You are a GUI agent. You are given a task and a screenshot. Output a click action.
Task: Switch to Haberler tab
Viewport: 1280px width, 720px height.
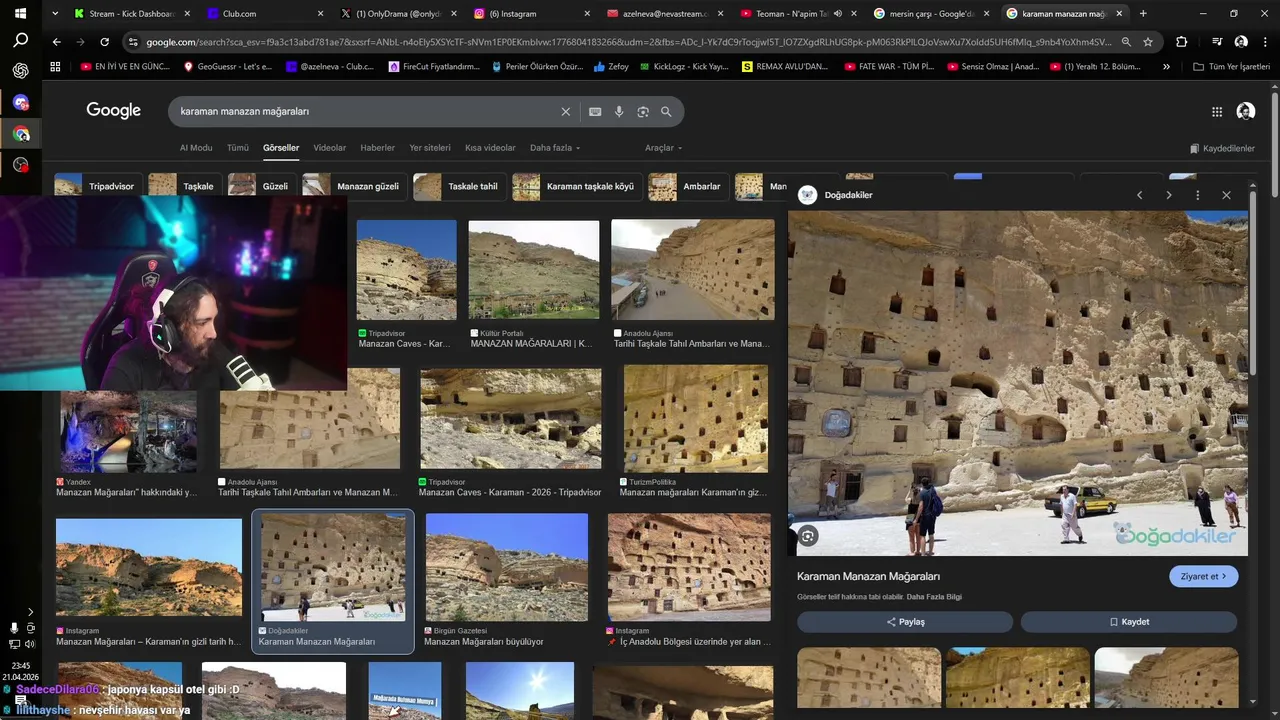pyautogui.click(x=378, y=148)
